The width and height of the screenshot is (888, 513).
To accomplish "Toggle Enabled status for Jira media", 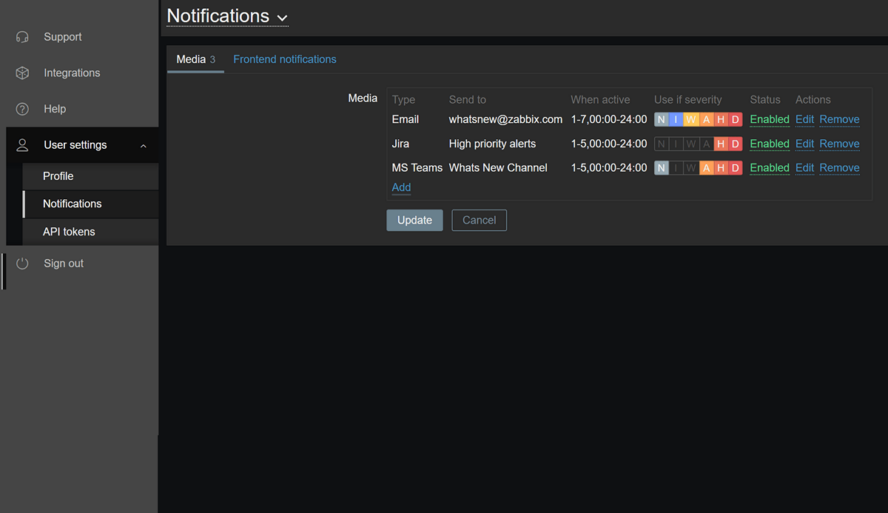I will (769, 144).
